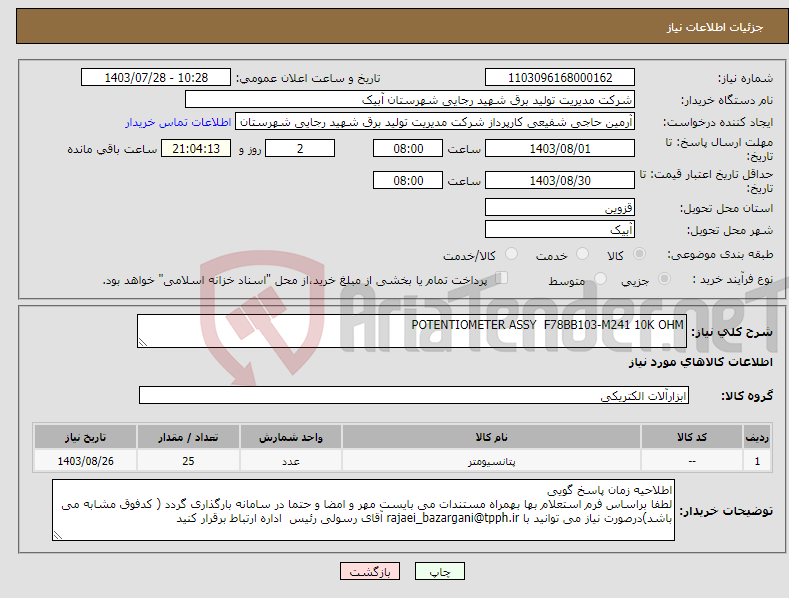789x598 pixels.
Task: Click the buyer organization name field
Action: (x=410, y=100)
